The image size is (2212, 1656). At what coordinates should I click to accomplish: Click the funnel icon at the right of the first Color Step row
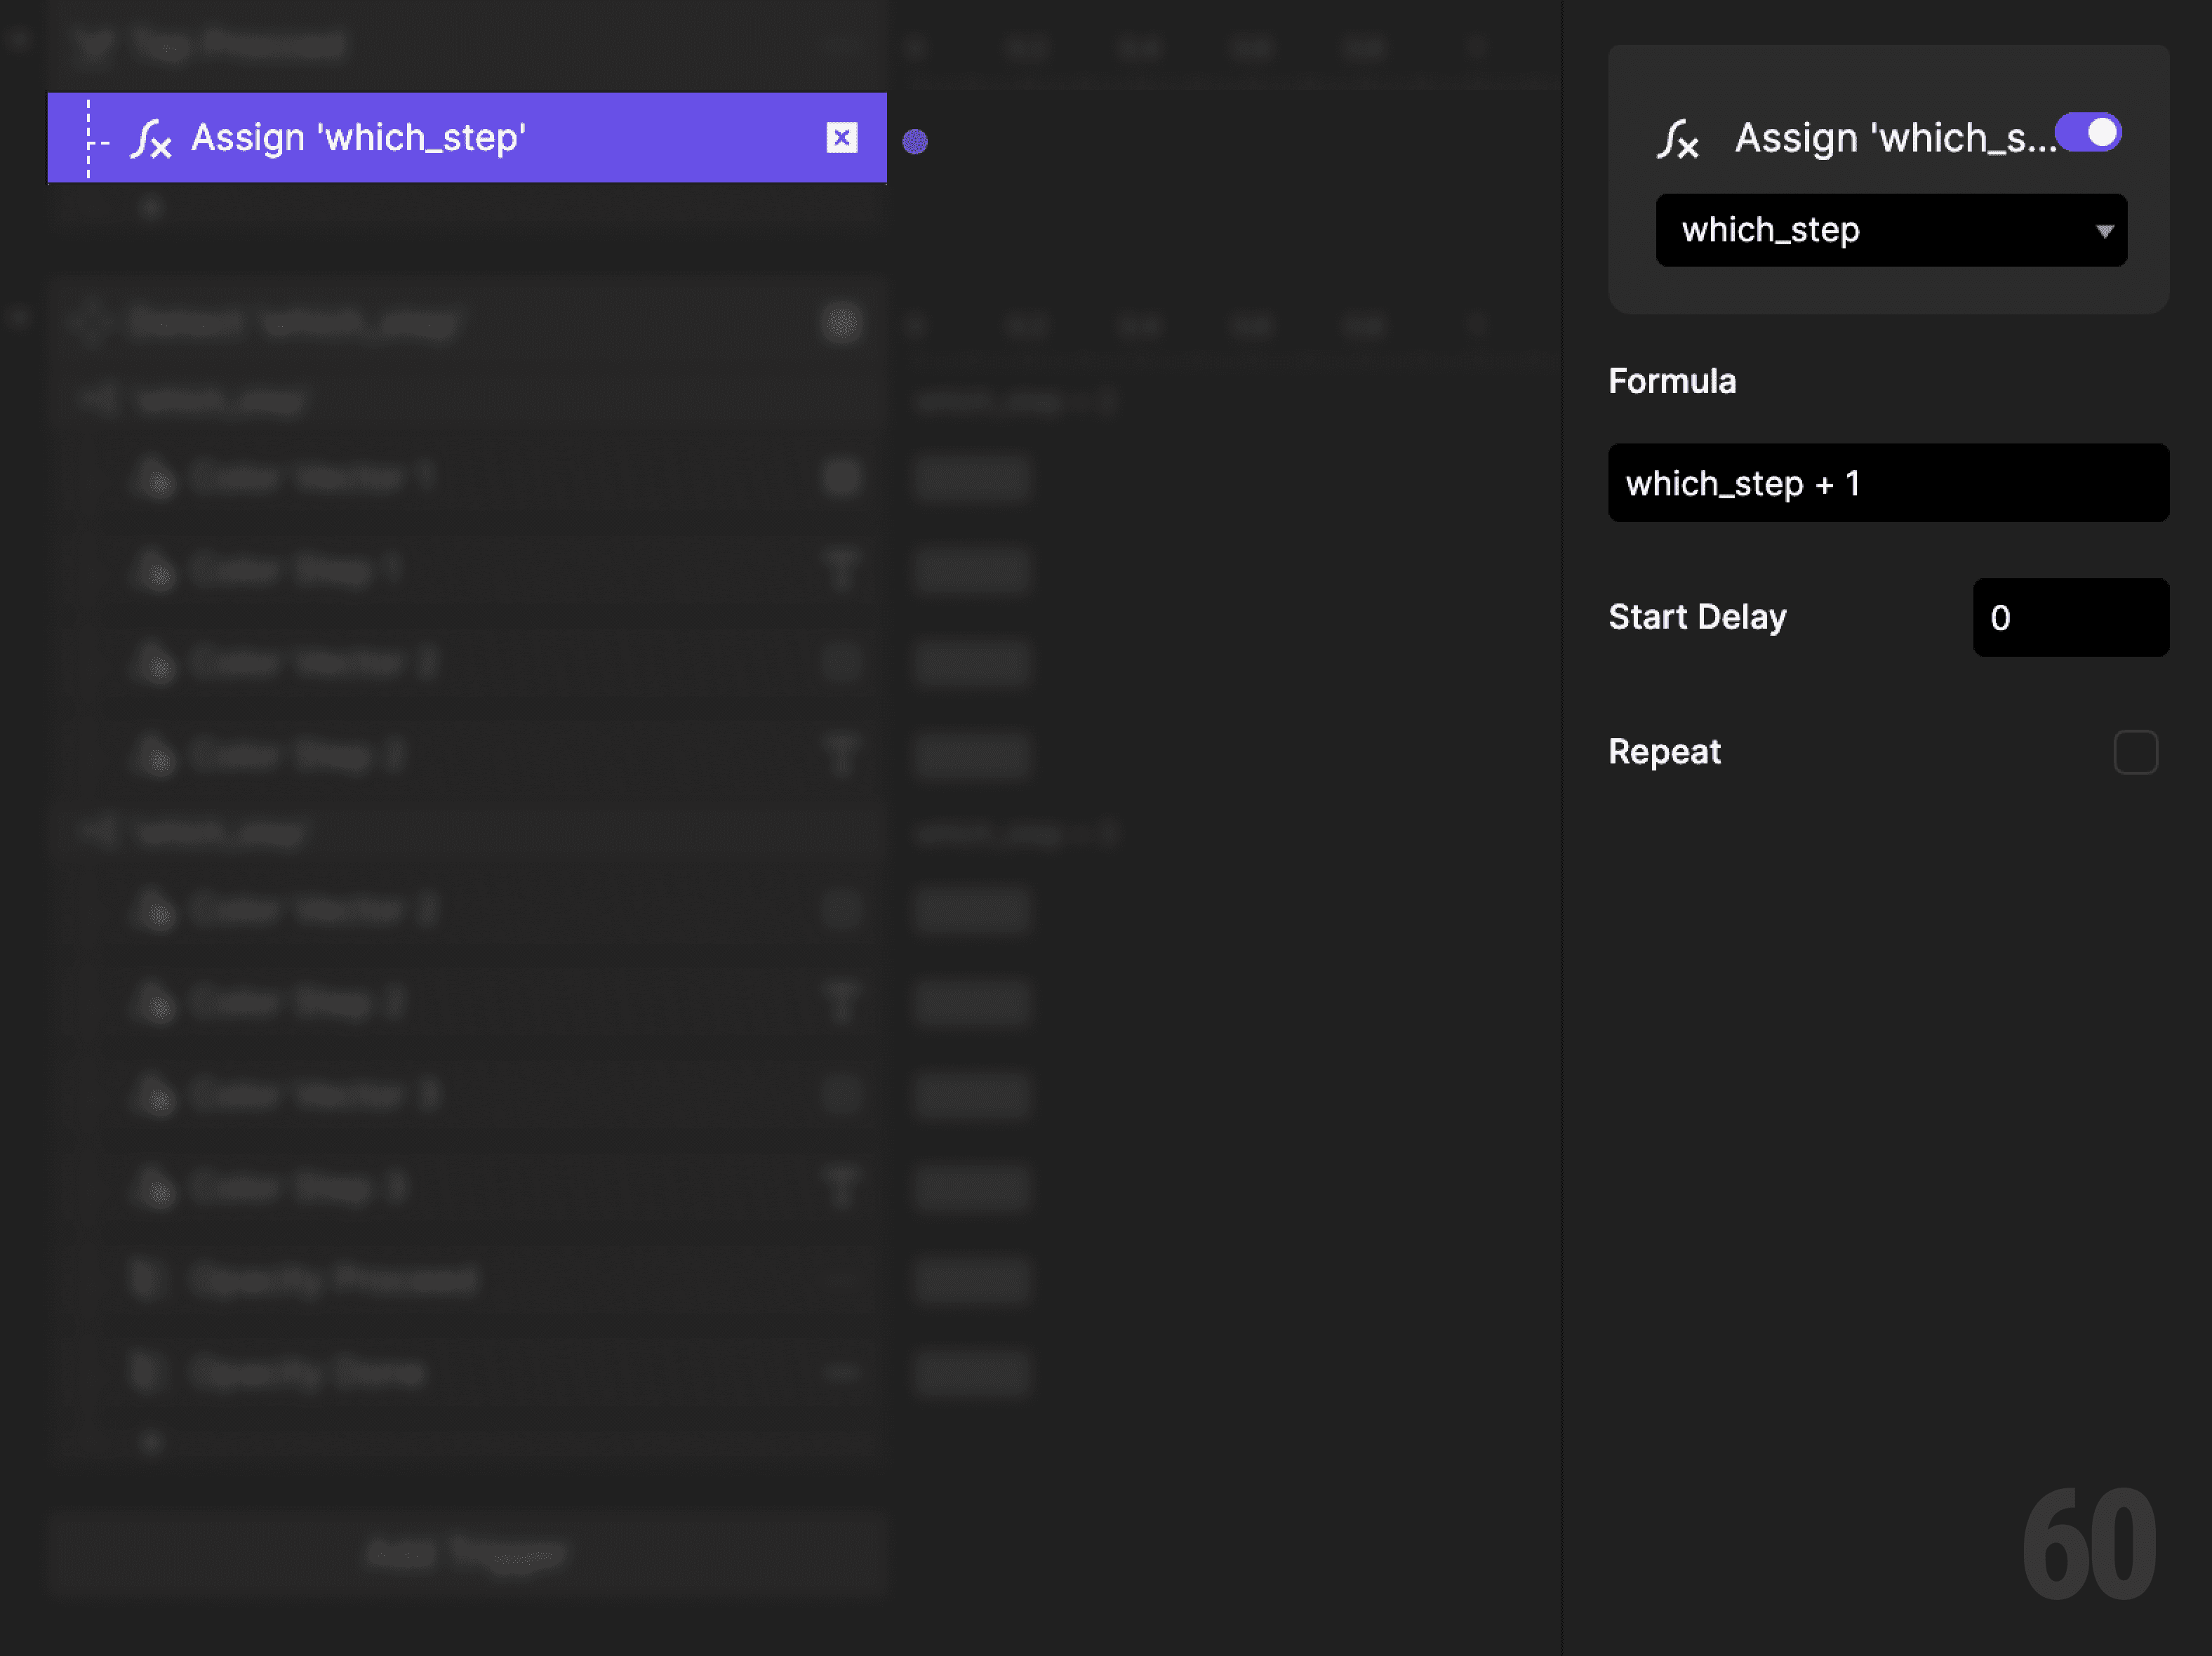click(x=842, y=570)
